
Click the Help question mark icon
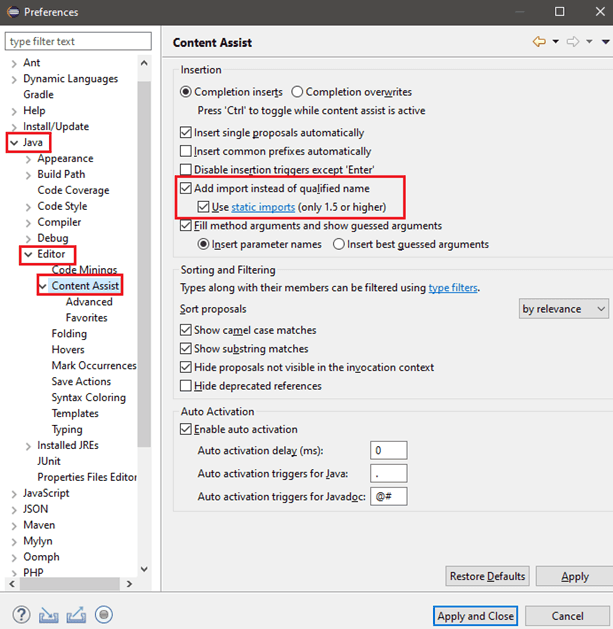coord(21,615)
